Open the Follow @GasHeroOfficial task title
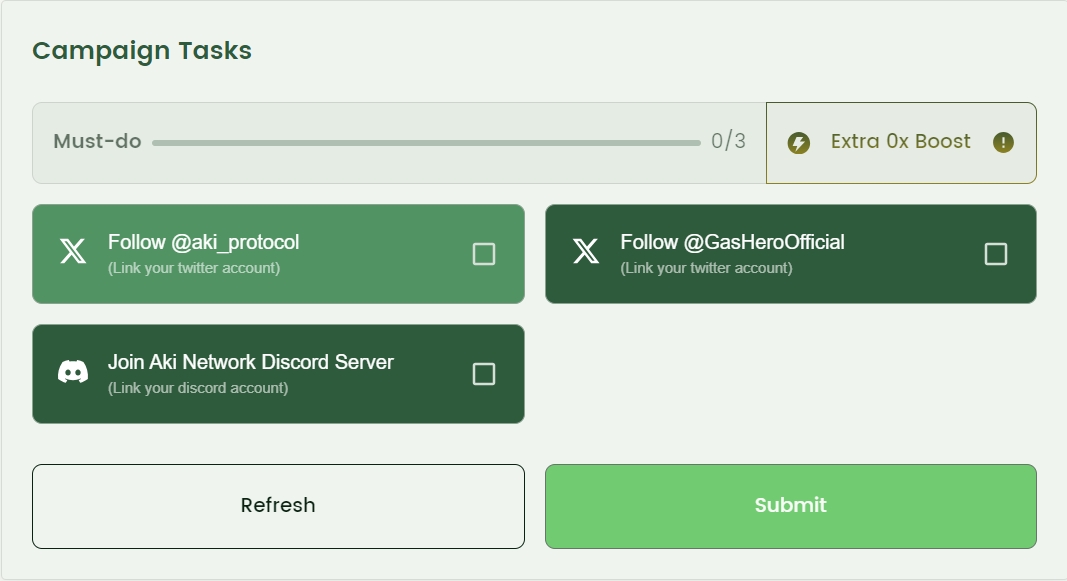 coord(732,242)
